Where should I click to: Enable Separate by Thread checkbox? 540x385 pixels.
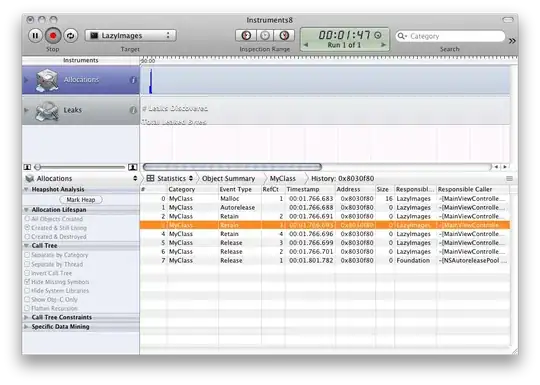[x=27, y=264]
